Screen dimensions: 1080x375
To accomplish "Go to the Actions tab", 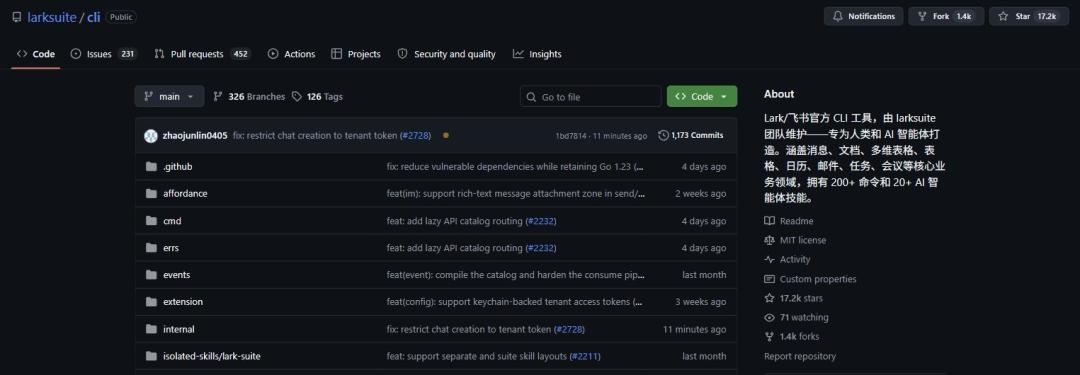I will [291, 54].
